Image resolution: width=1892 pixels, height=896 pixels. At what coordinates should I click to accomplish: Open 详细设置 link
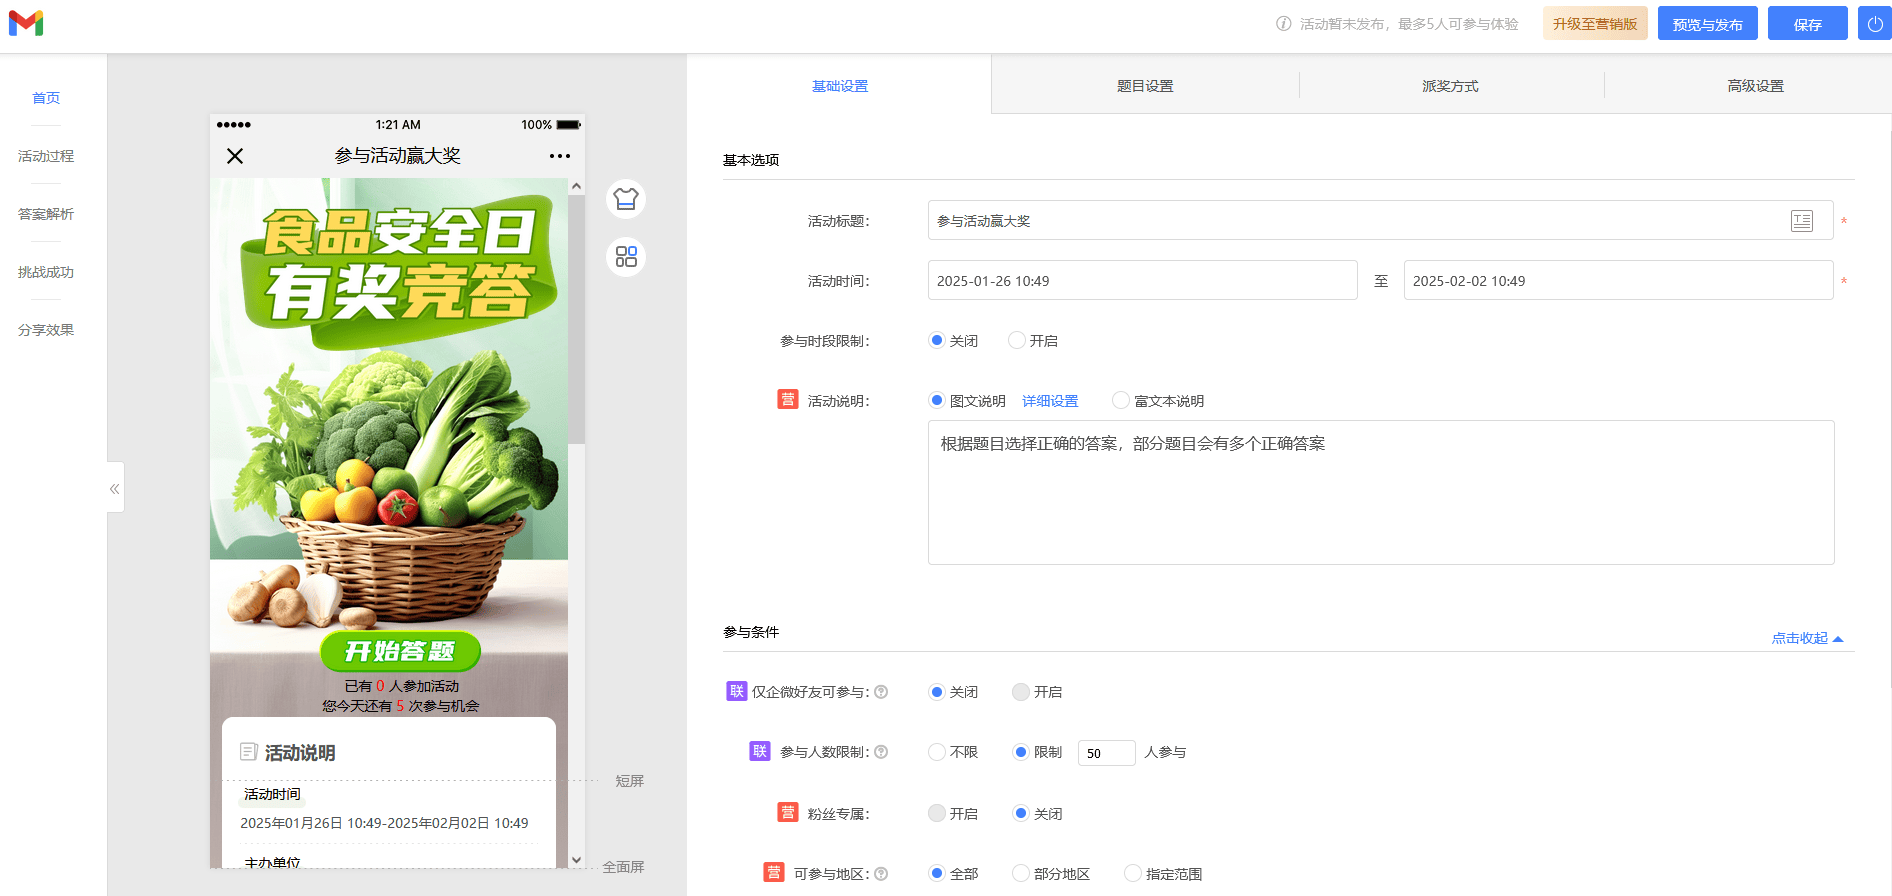[x=1050, y=401]
